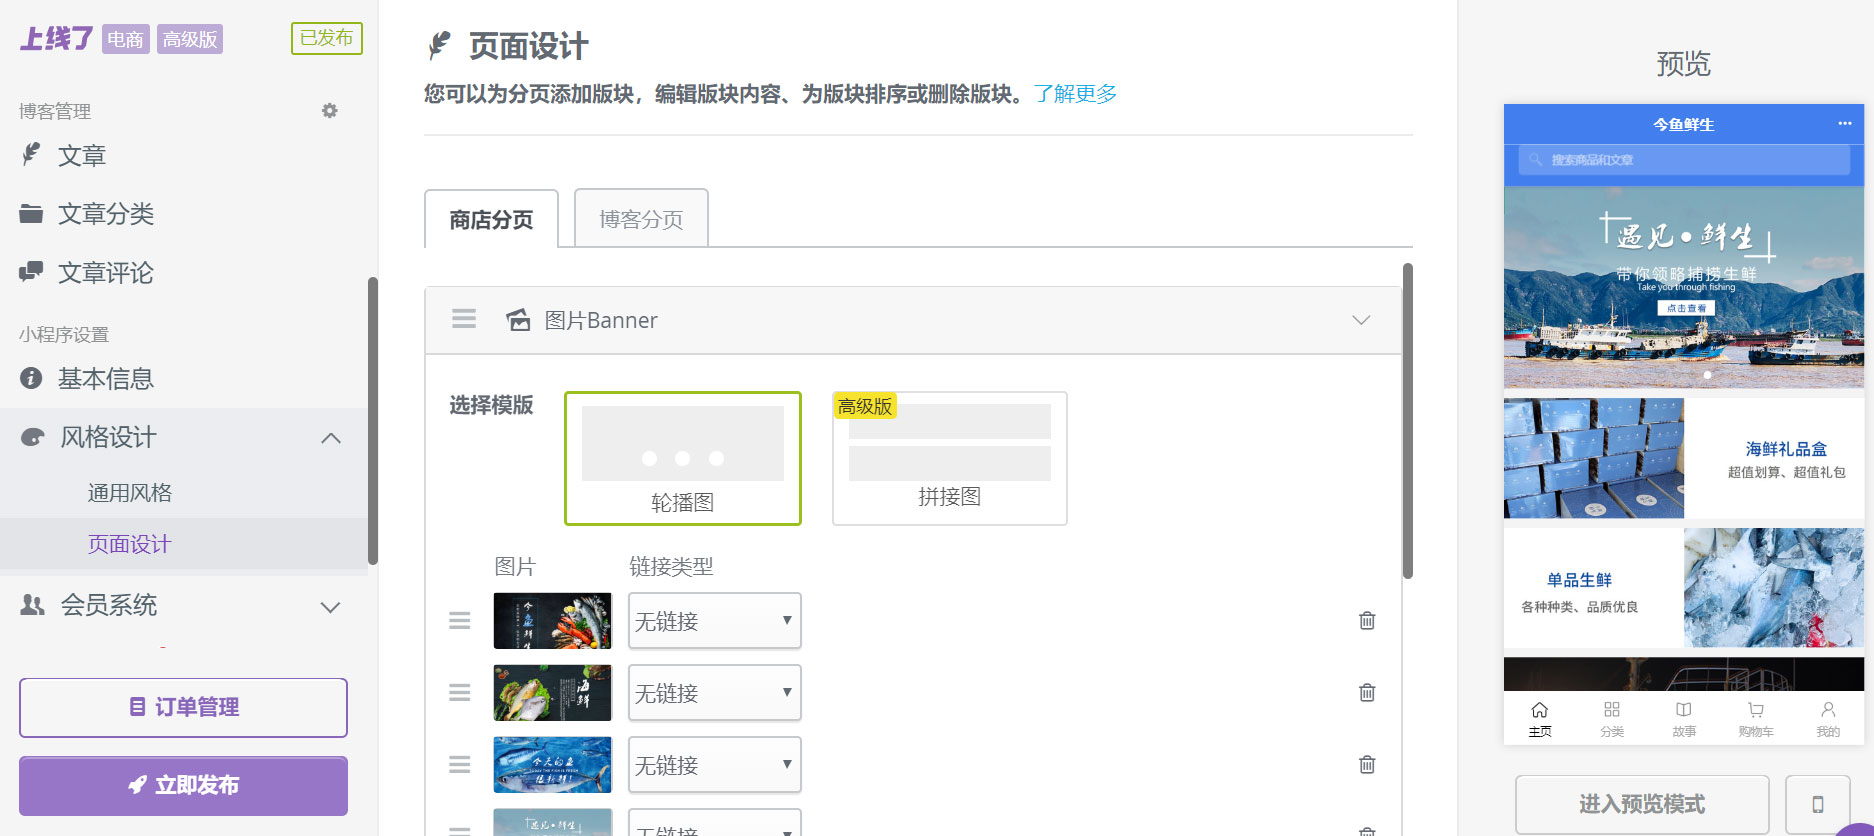Click the trash icon for second banner image

tap(1367, 693)
